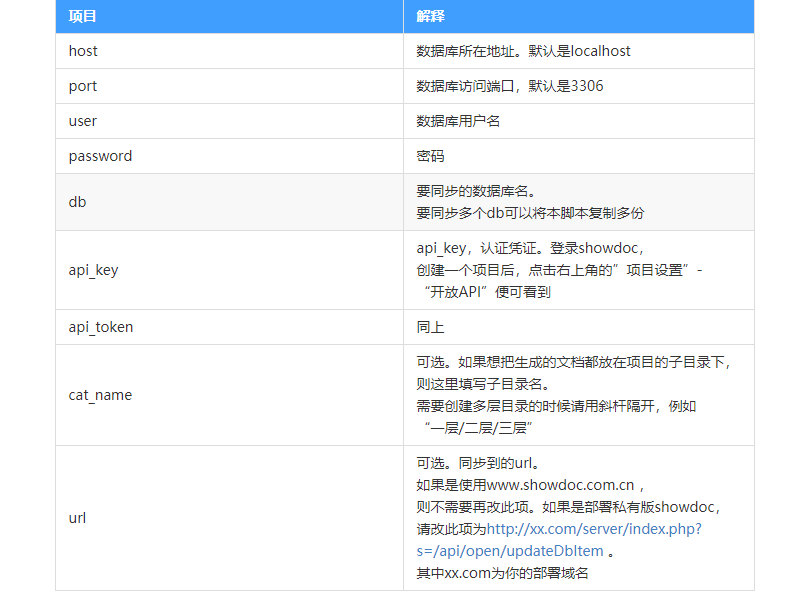Click the "一层/二层/三层" example text

tap(478, 428)
